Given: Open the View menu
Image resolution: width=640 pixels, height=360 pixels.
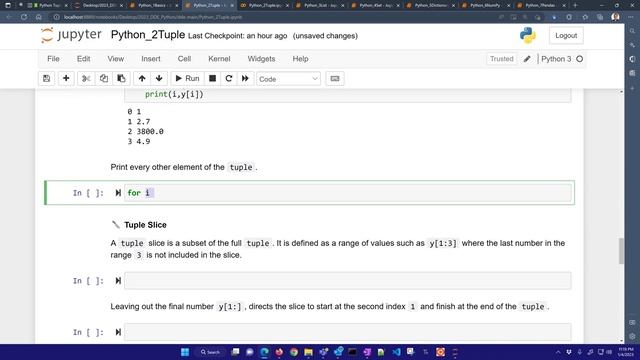Looking at the screenshot, I should [116, 59].
